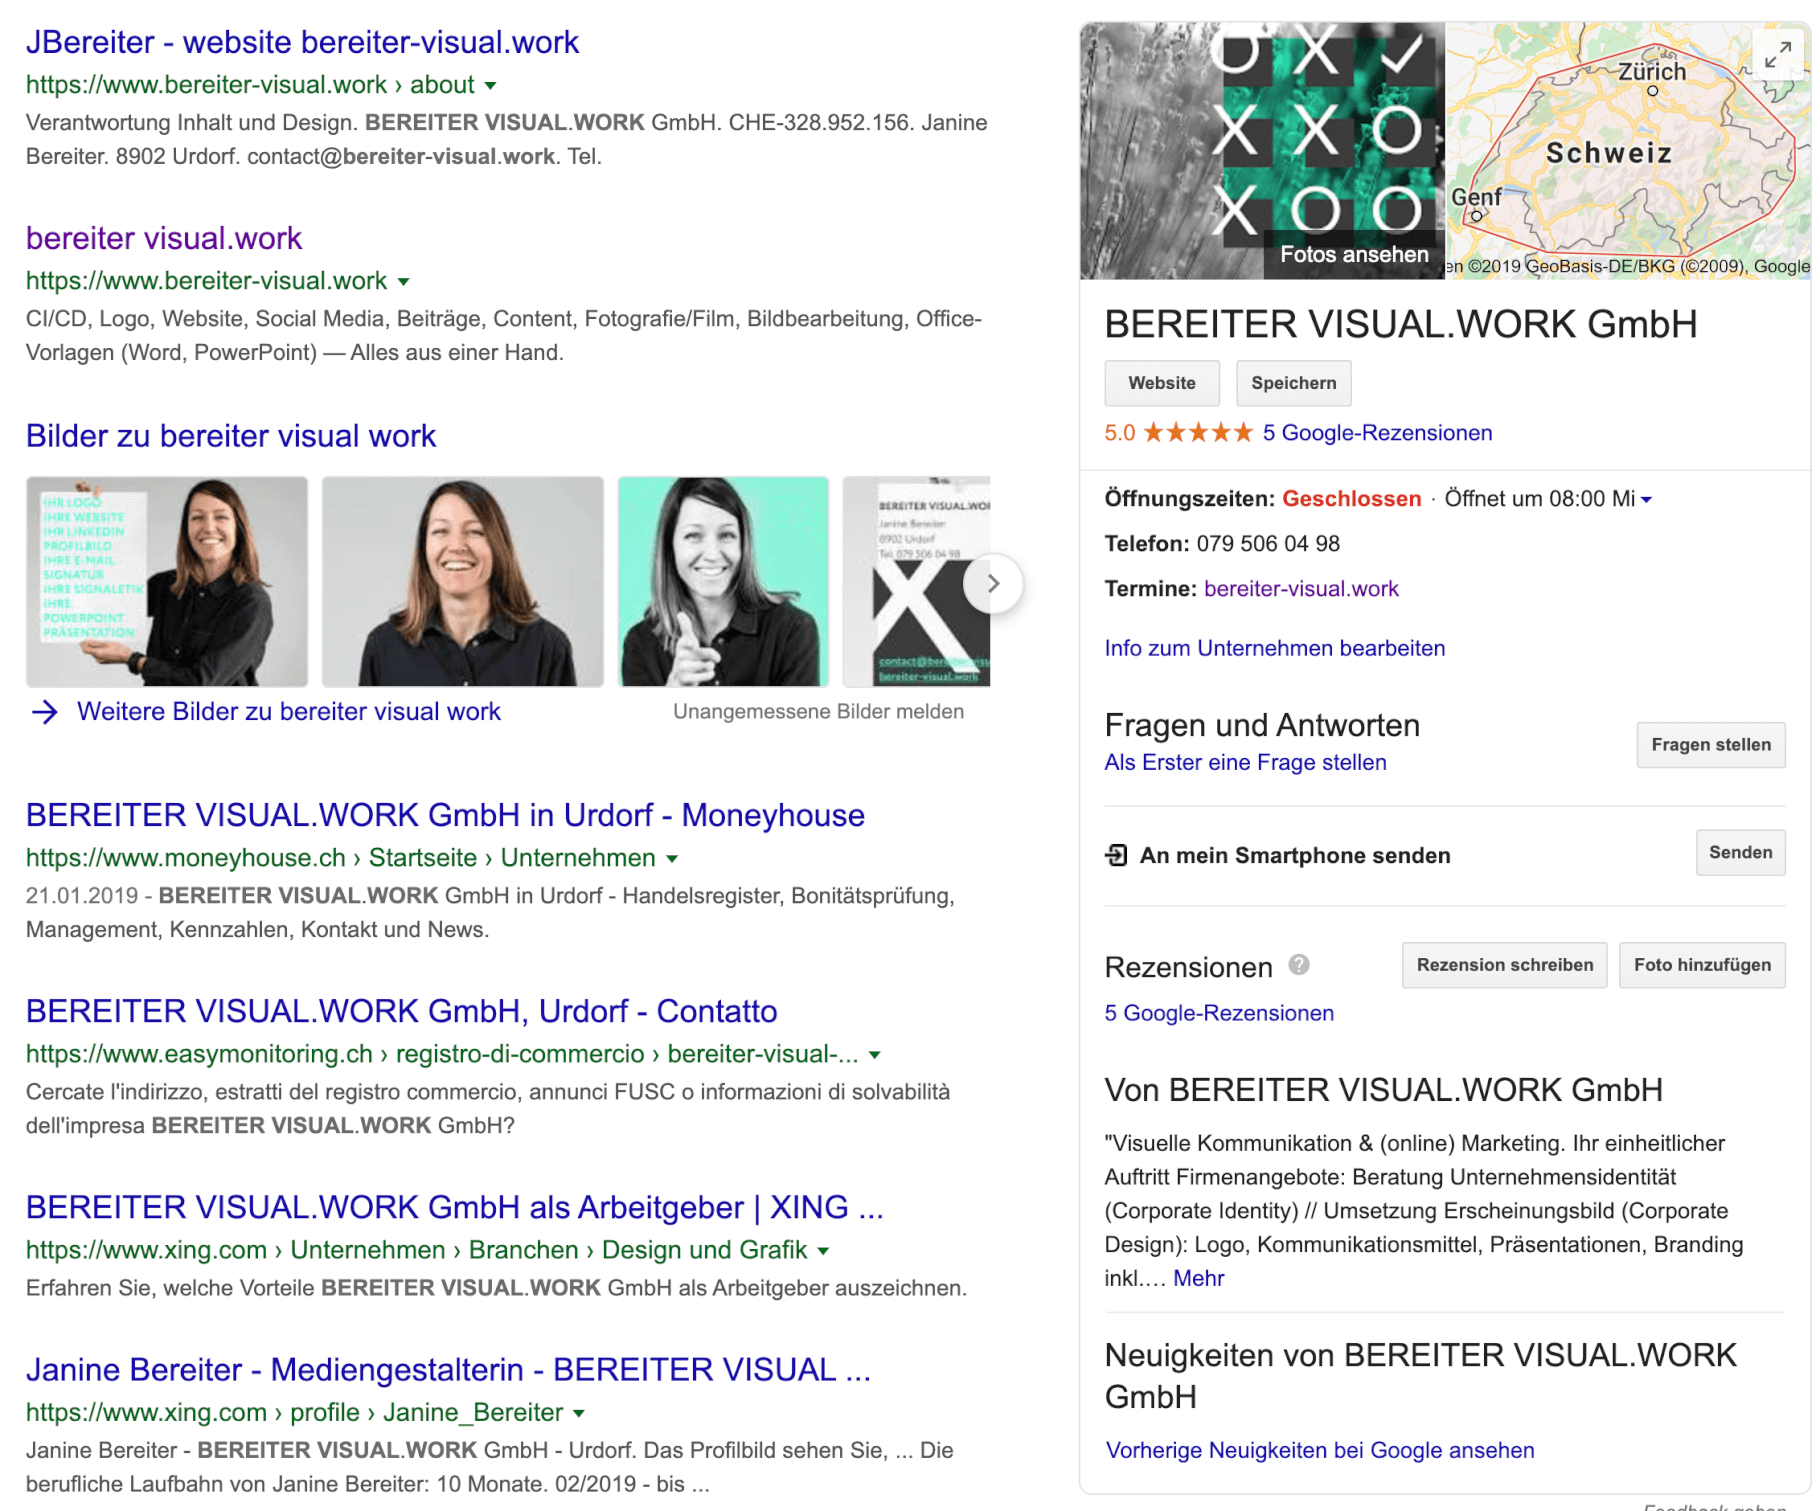Click the Website button in the panel

coord(1162,383)
